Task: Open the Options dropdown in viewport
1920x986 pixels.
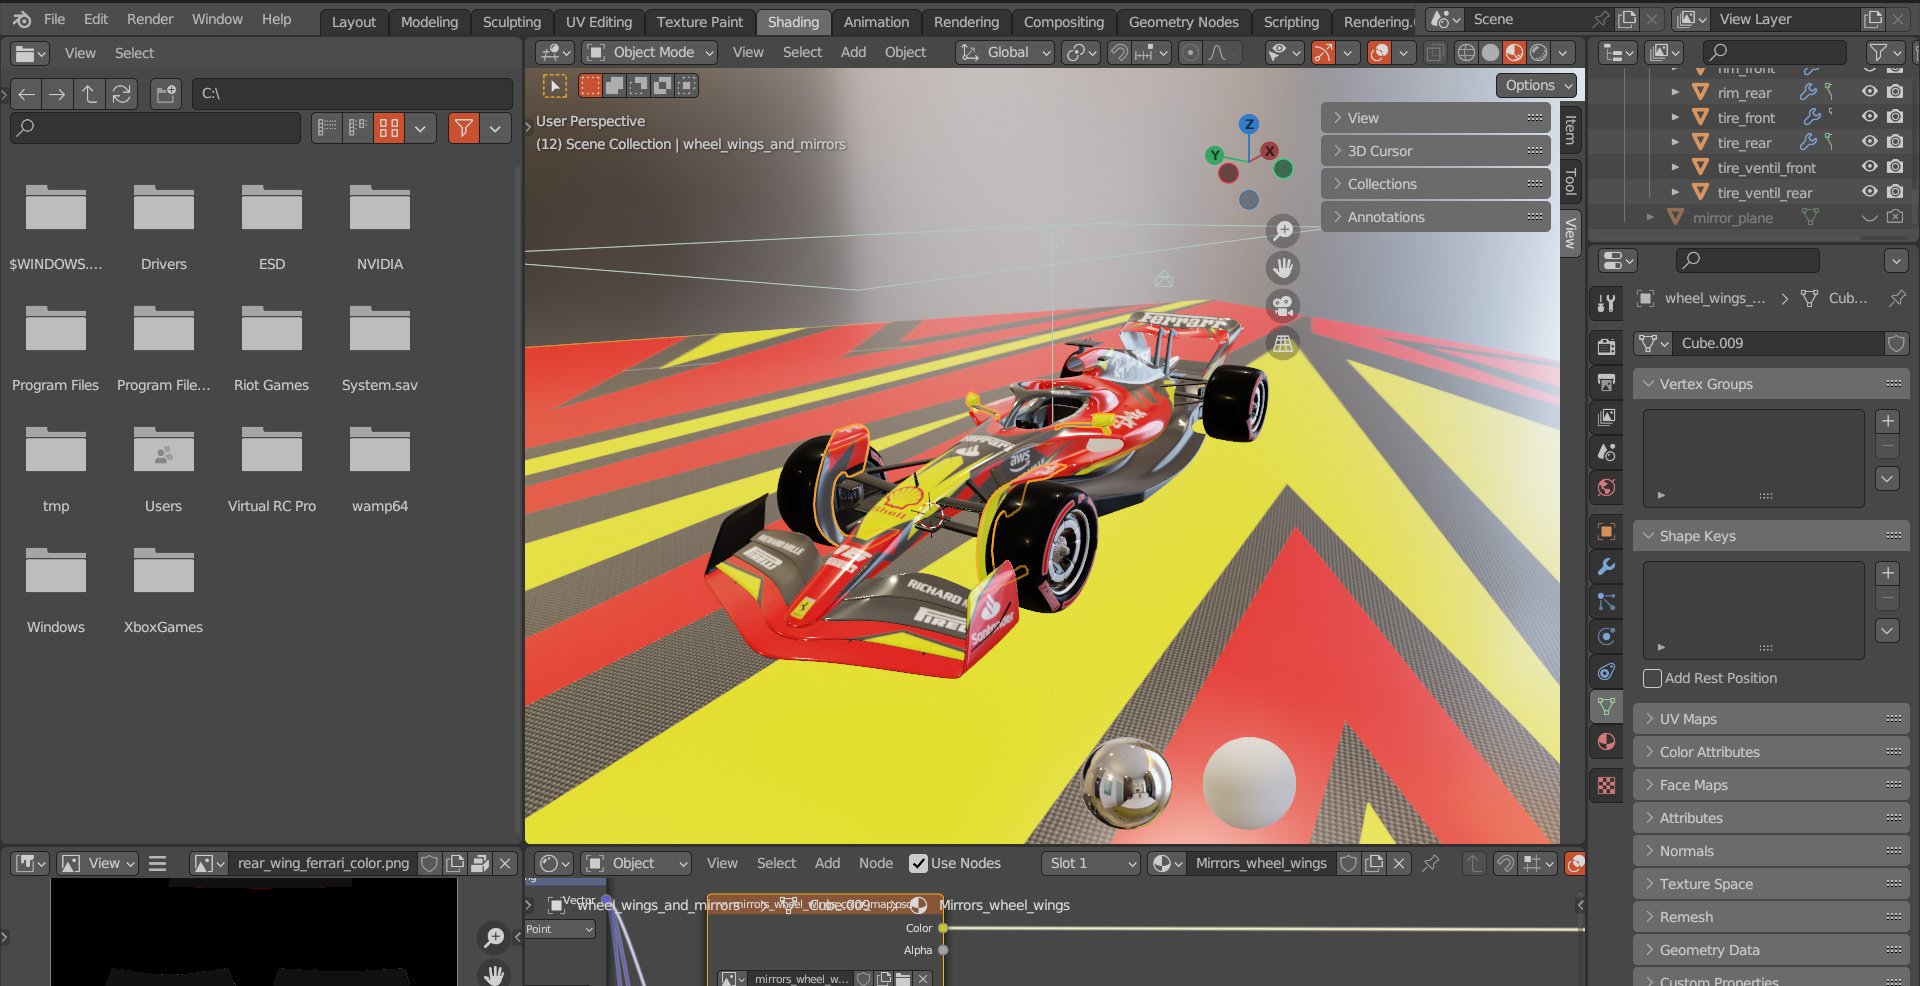Action: pyautogui.click(x=1536, y=86)
